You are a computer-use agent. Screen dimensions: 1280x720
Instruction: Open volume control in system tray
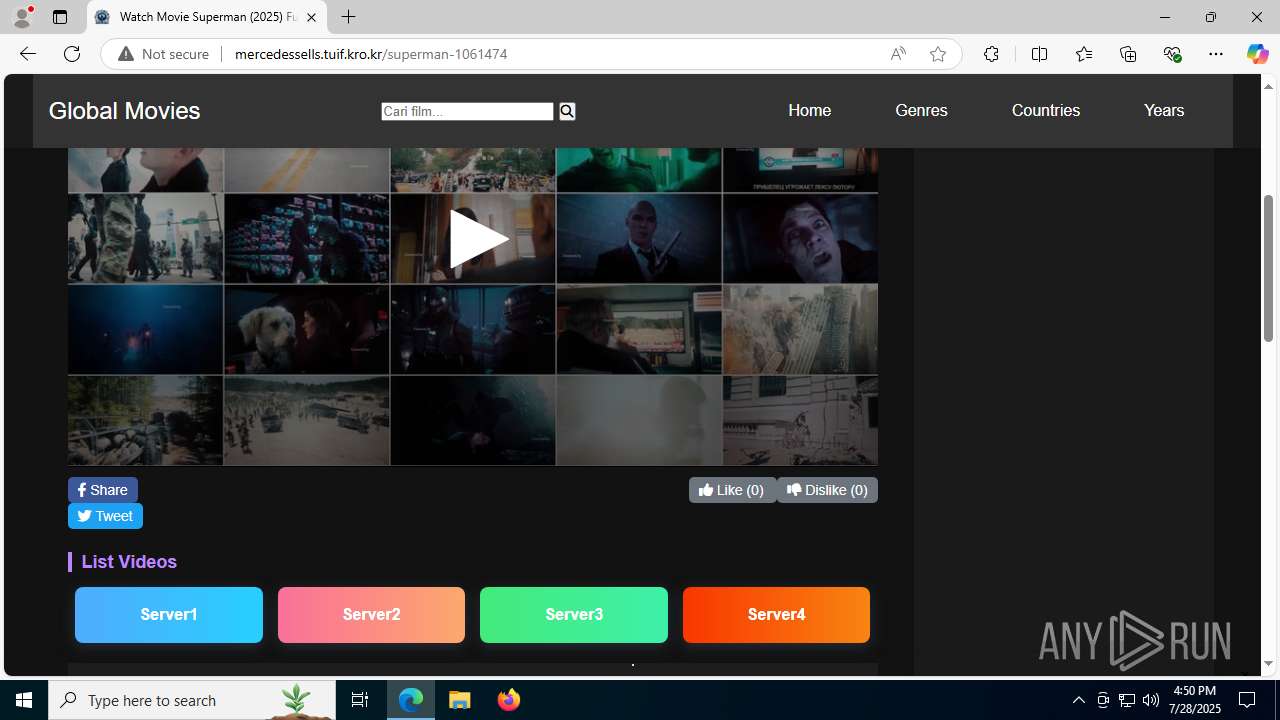pyautogui.click(x=1150, y=700)
